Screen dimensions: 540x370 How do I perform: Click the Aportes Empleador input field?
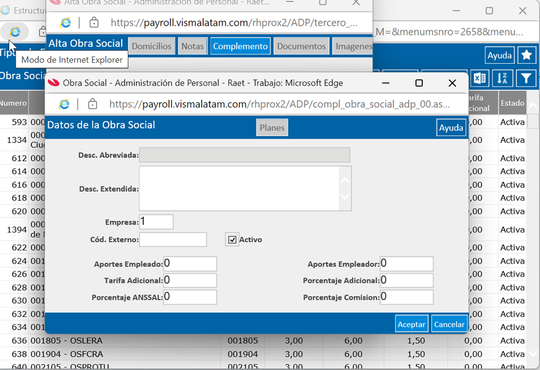(406, 264)
